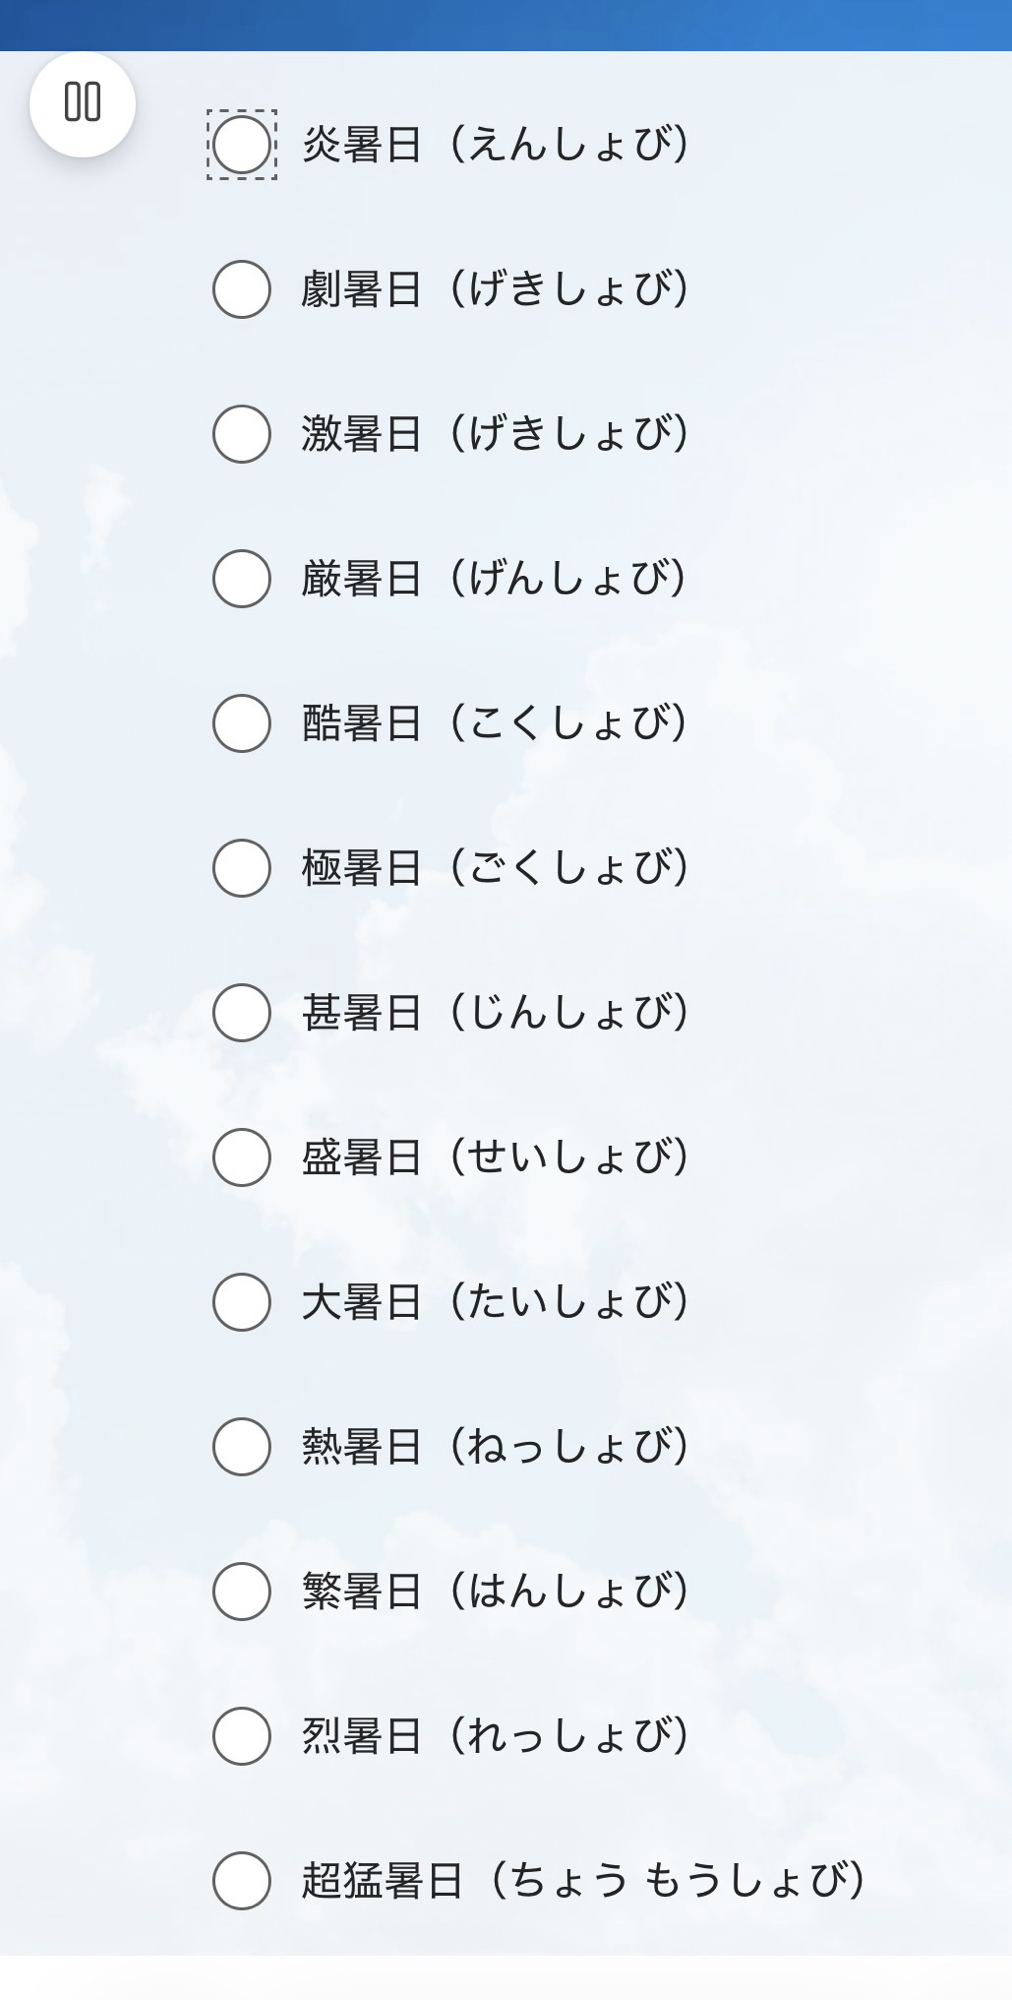The image size is (1012, 2000).
Task: Click the 大暑日（たいしょび） label text
Action: point(495,1302)
